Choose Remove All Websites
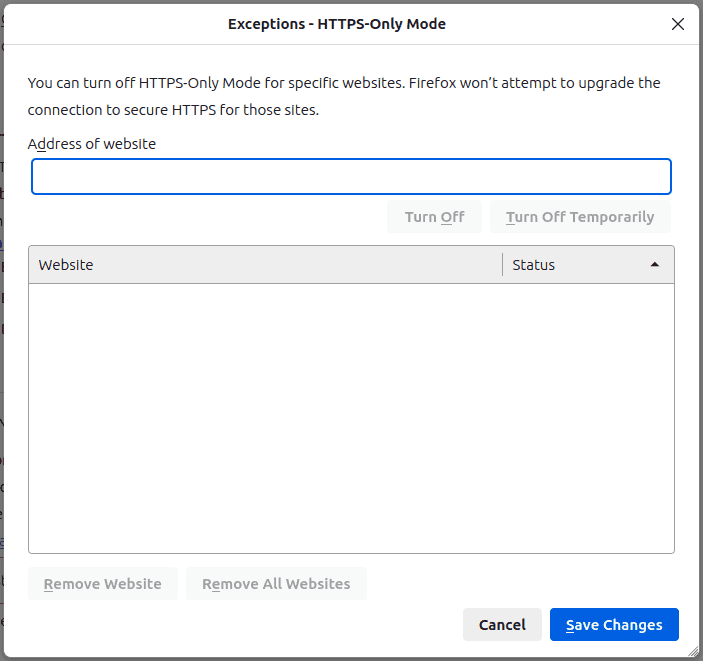Viewport: 703px width, 661px height. point(276,584)
